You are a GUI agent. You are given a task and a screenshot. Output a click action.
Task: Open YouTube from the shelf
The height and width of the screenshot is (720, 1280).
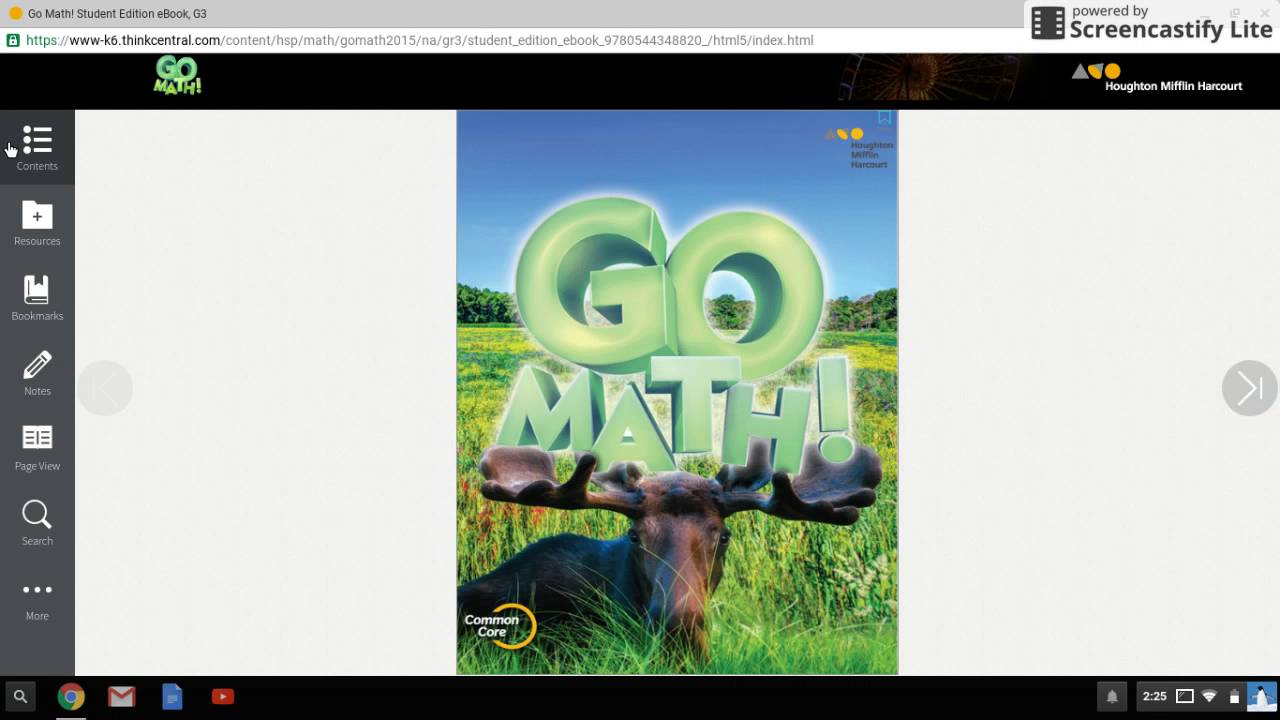point(223,697)
